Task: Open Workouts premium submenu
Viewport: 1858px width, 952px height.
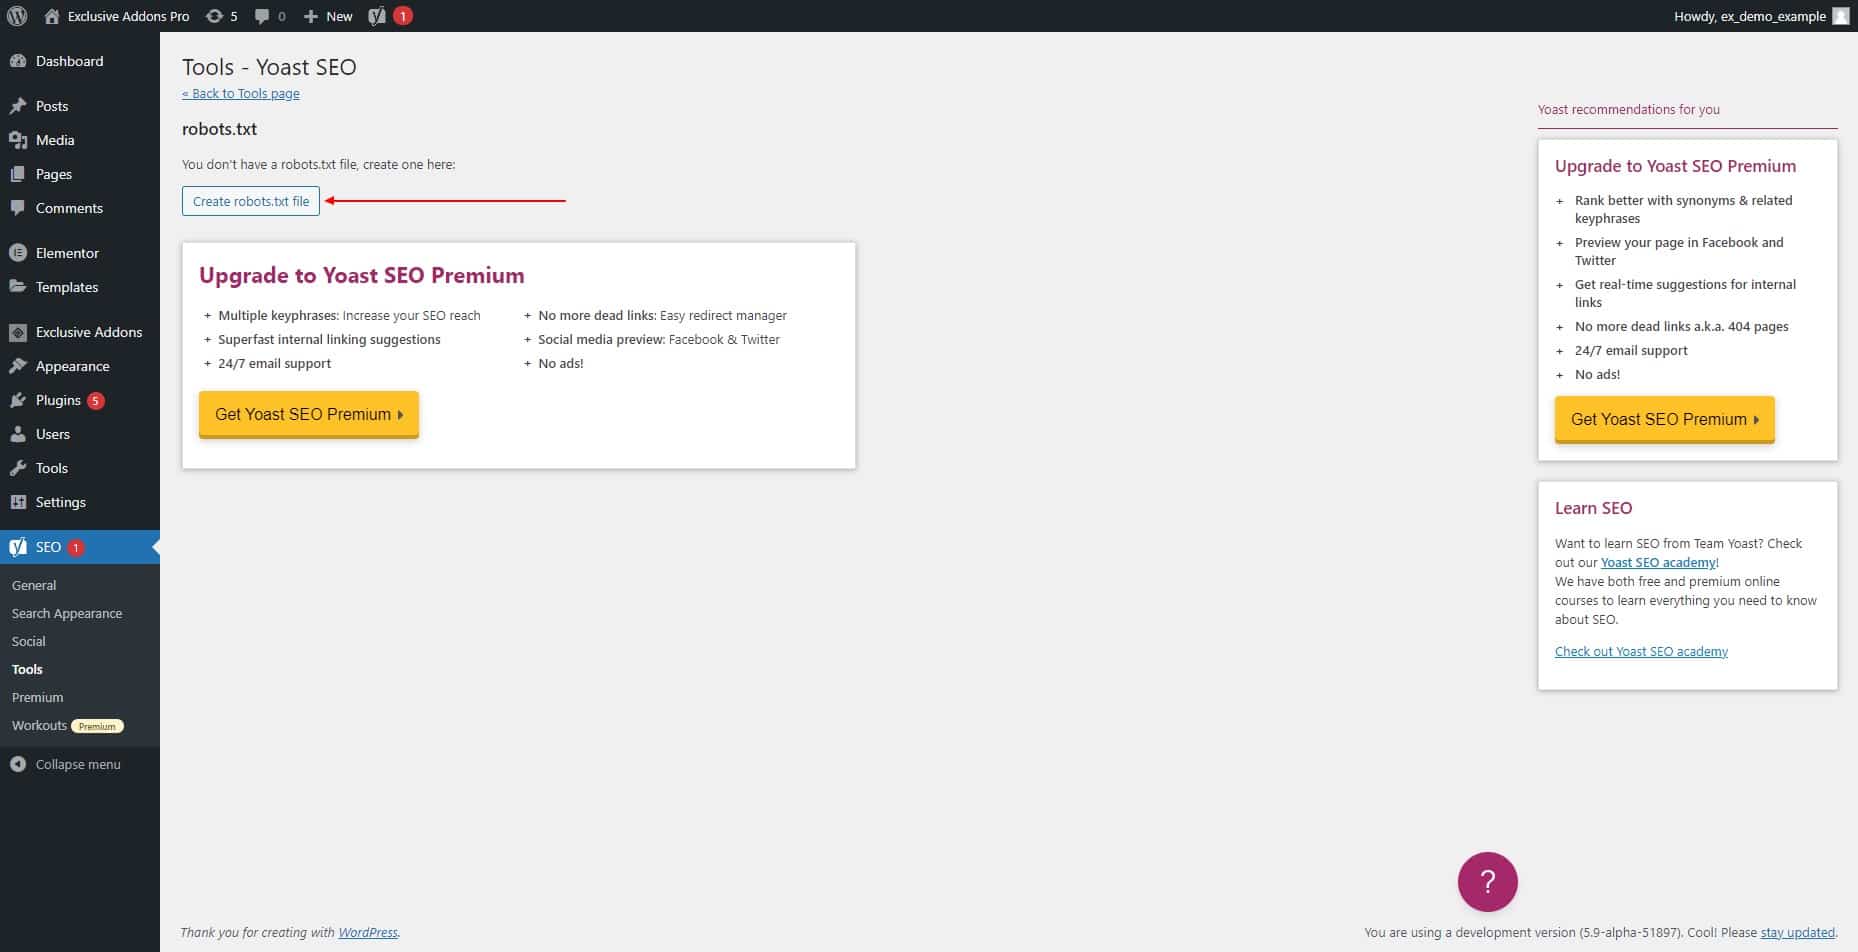Action: (67, 725)
